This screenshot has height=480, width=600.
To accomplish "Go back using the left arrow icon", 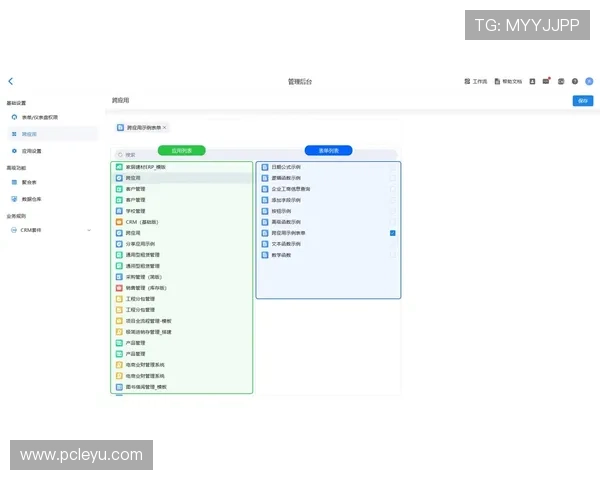I will [11, 81].
